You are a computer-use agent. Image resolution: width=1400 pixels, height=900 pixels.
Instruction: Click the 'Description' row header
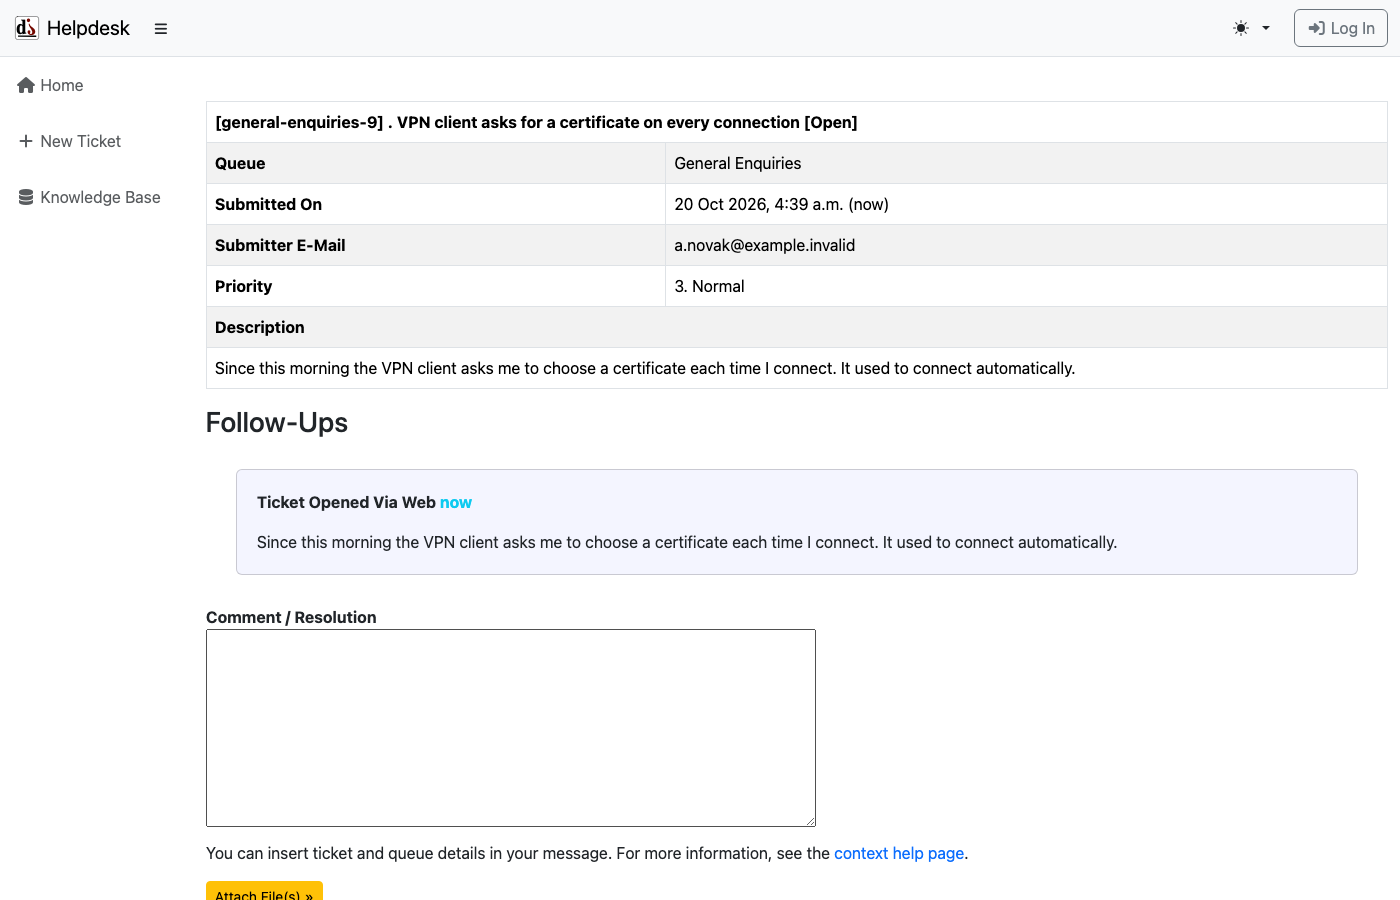260,328
